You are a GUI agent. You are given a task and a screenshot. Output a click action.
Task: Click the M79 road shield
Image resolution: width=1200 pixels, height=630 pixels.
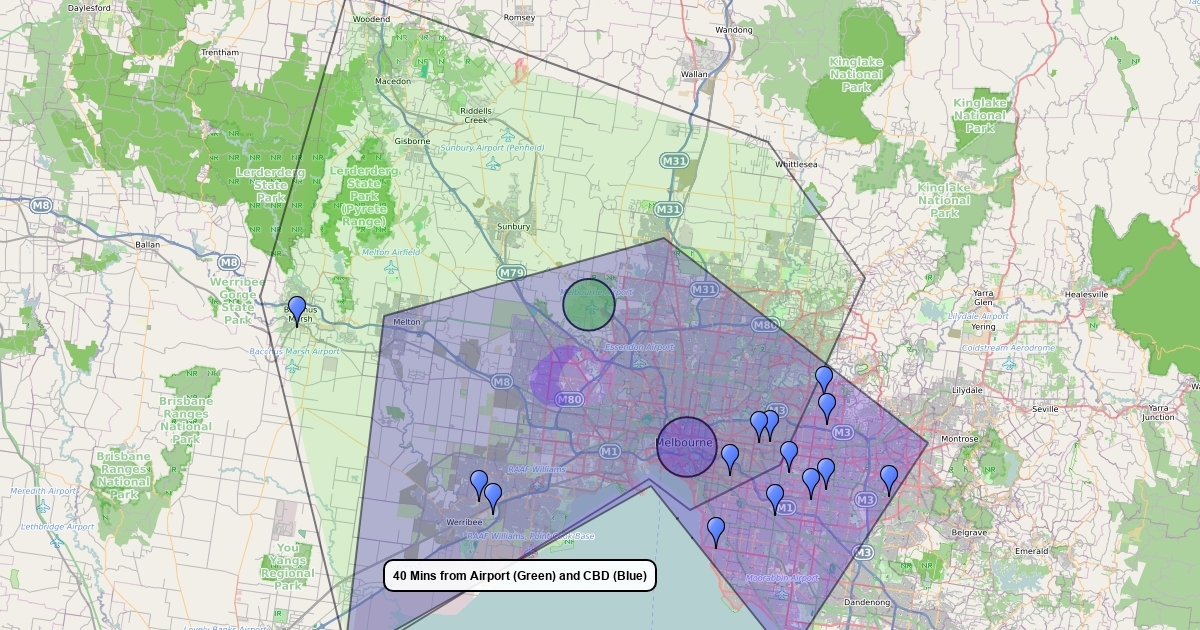[x=512, y=272]
